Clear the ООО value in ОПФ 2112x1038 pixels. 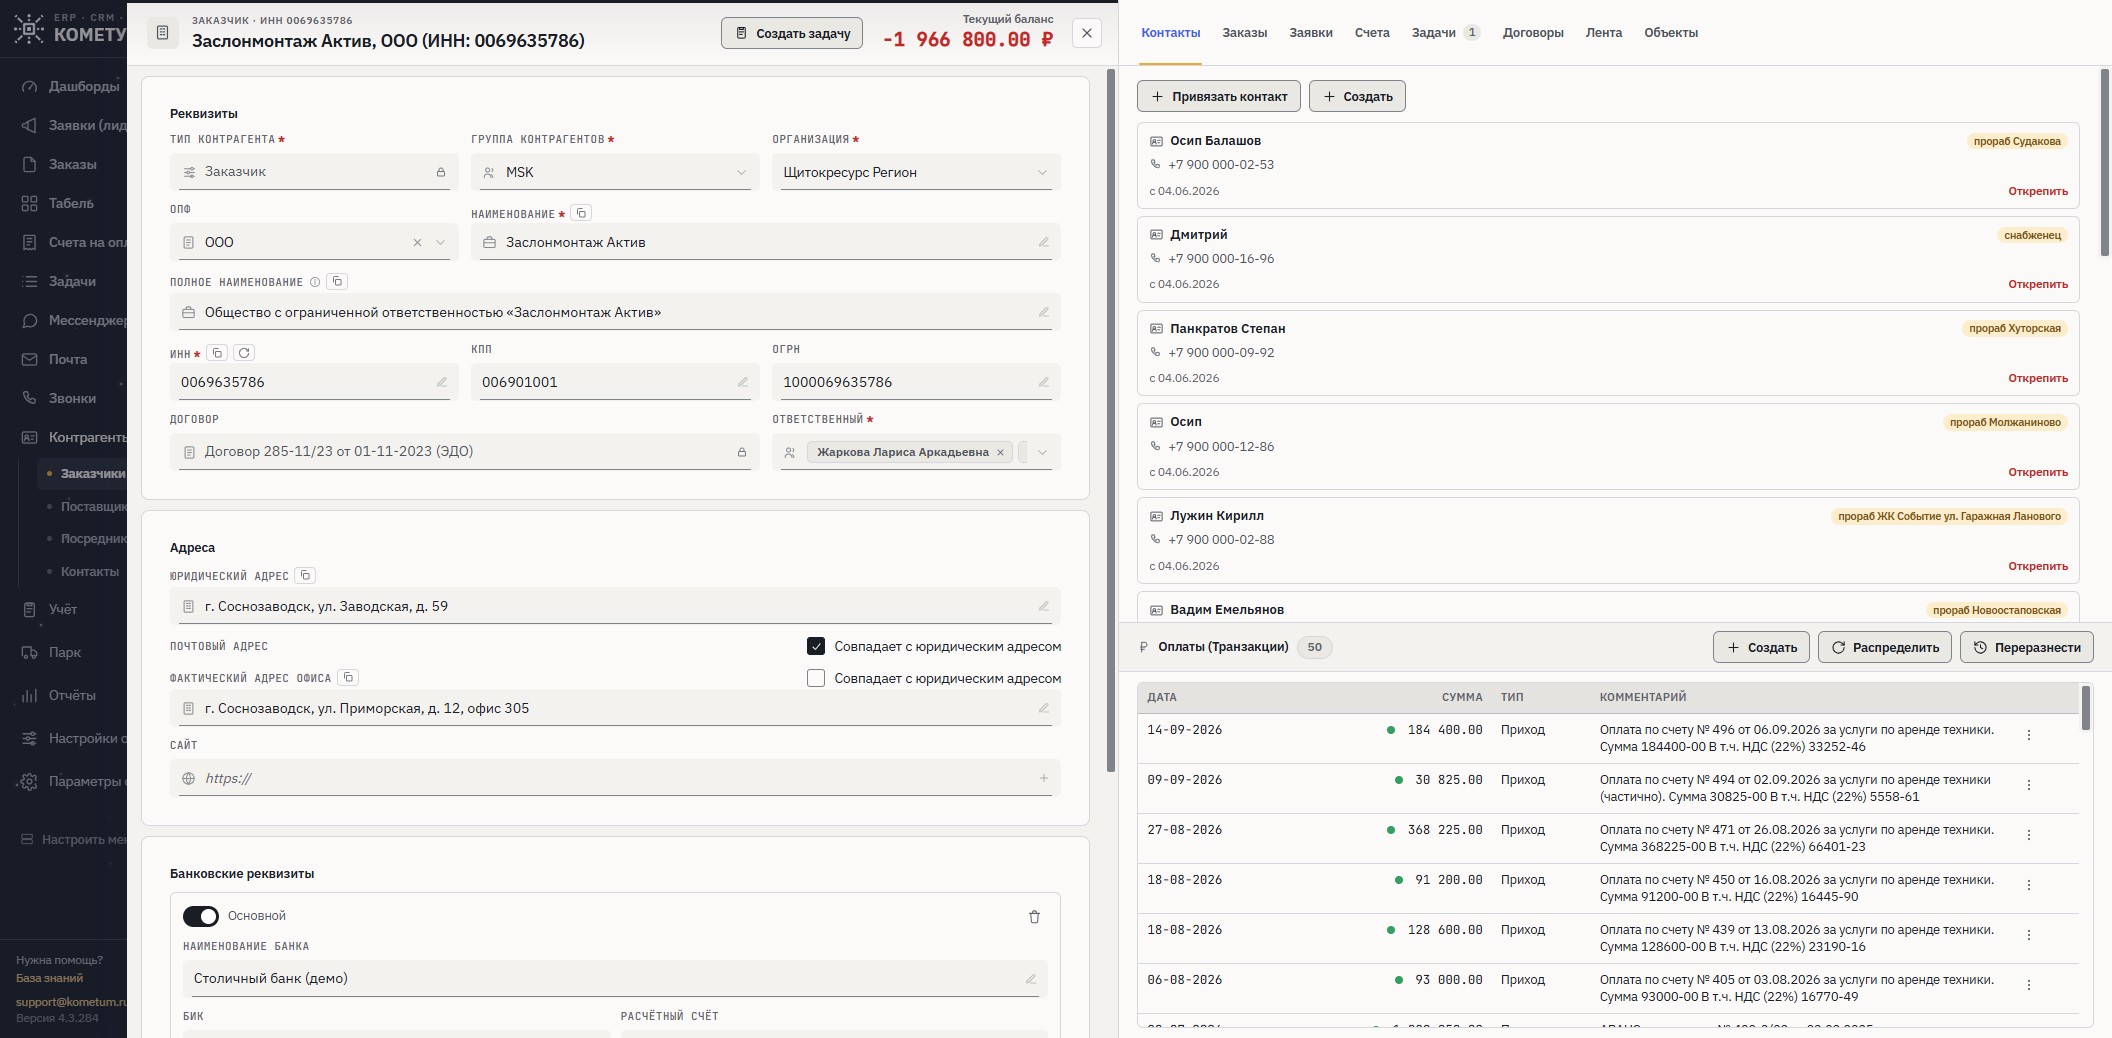[417, 242]
